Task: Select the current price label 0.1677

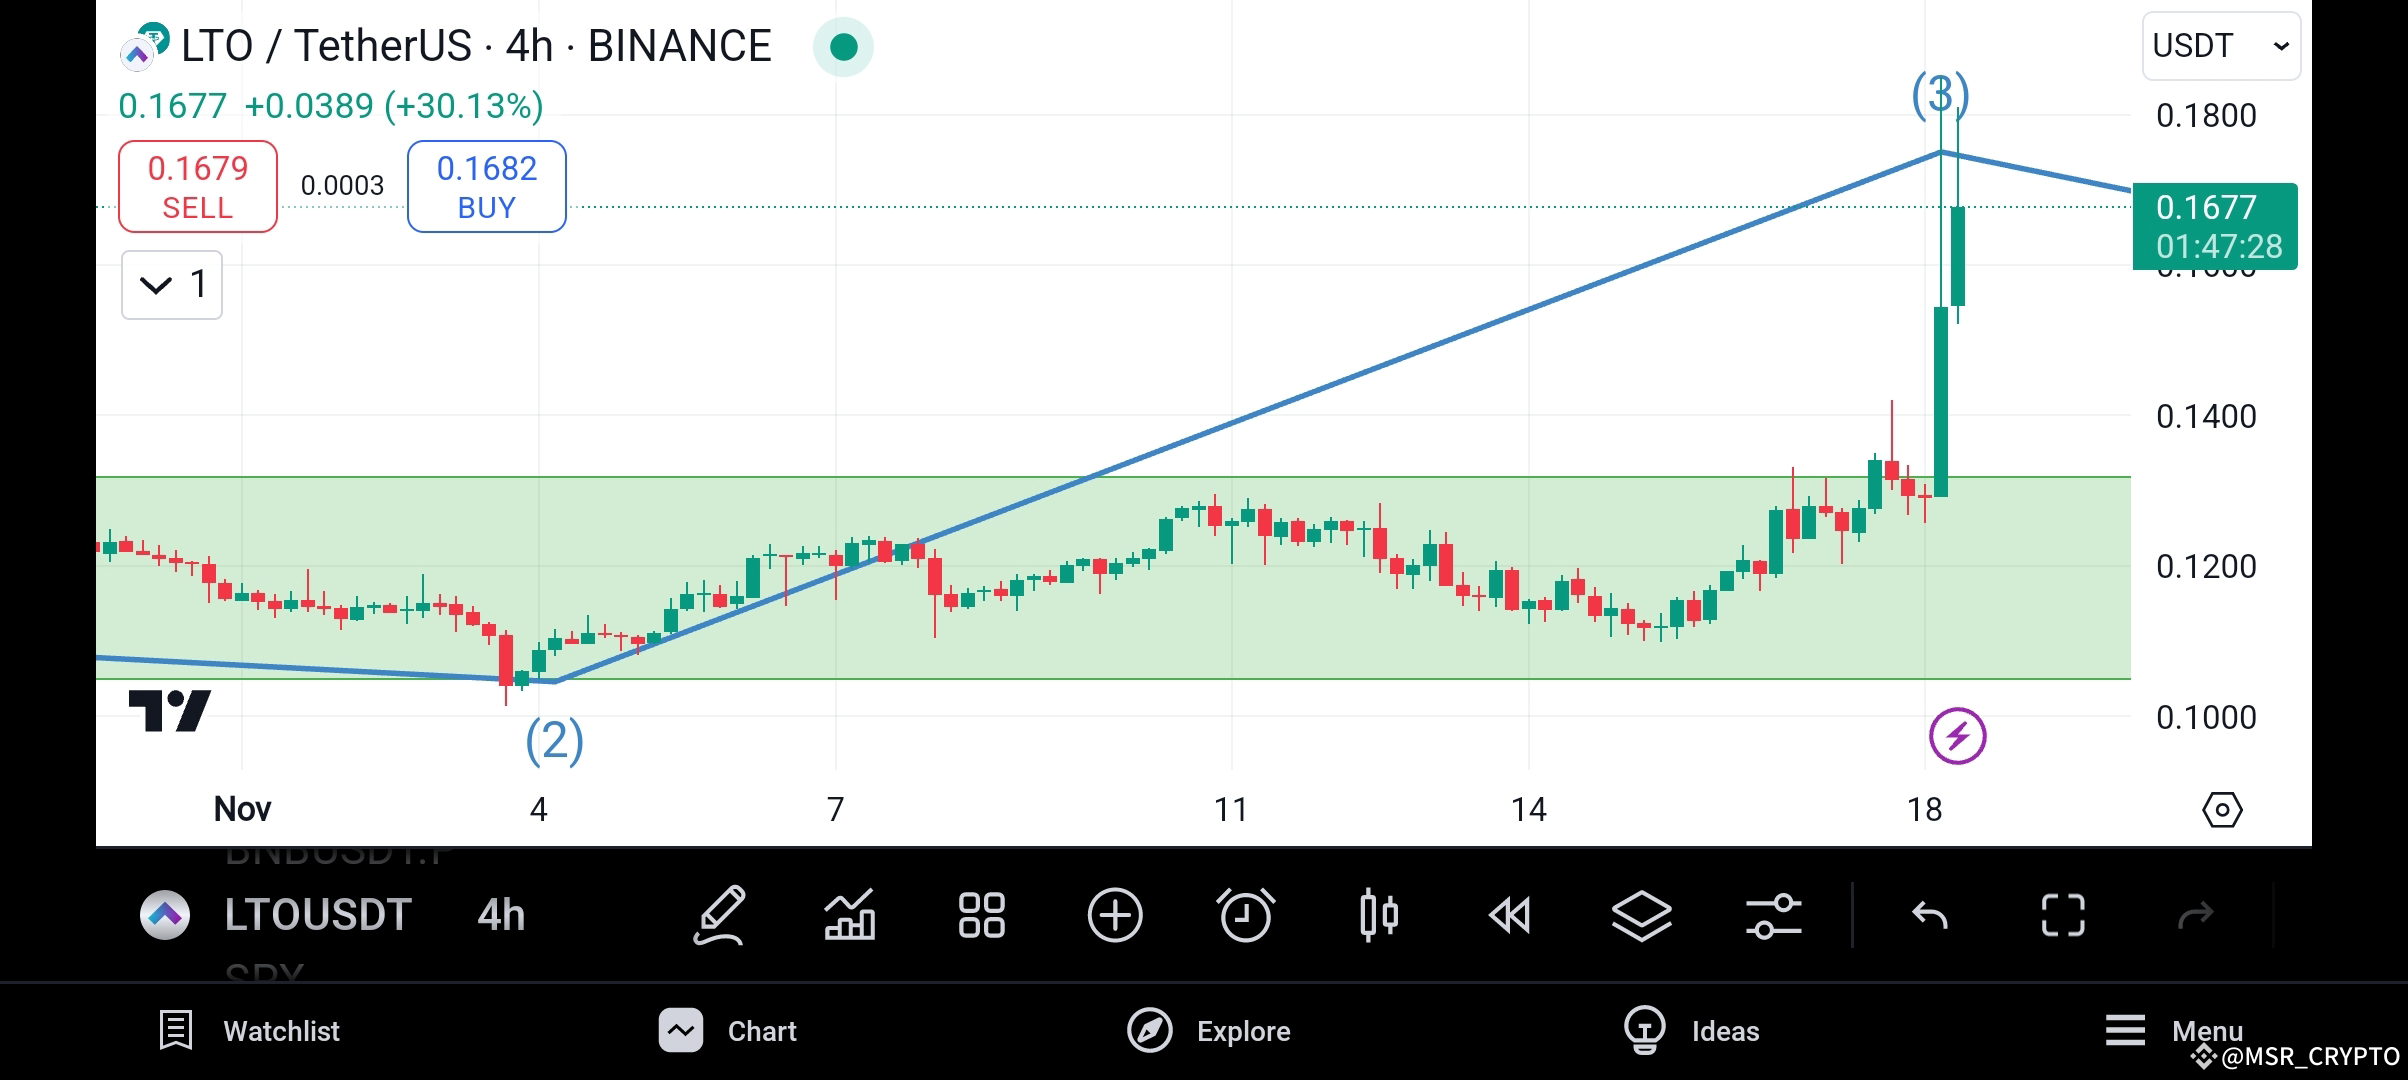Action: coord(2215,227)
